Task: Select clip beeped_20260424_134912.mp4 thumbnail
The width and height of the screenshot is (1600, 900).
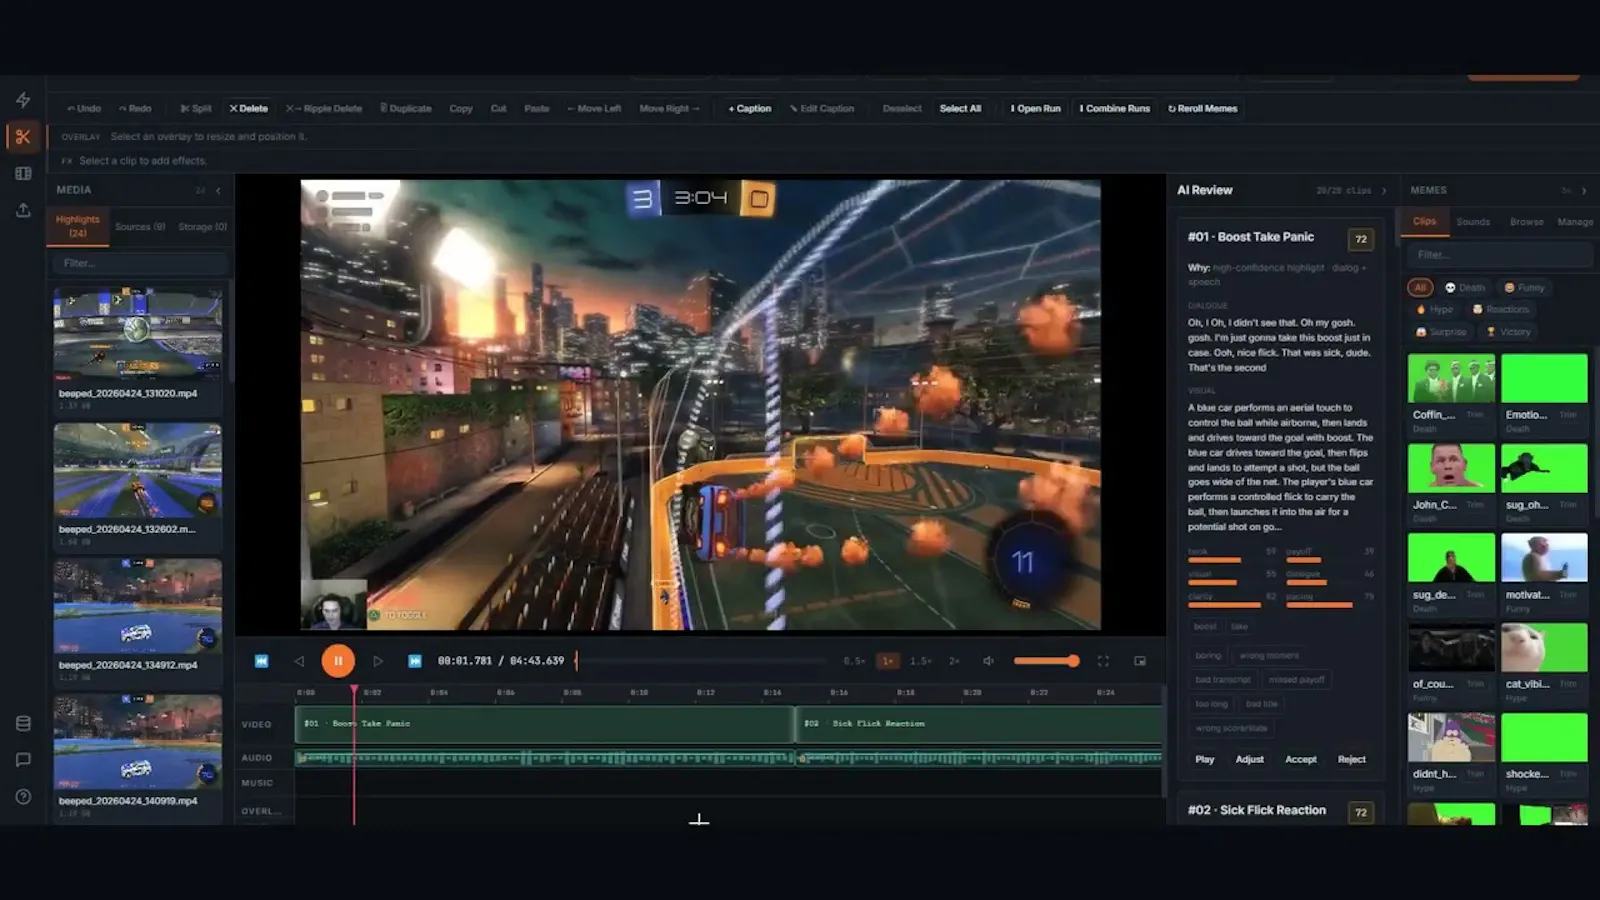Action: 138,606
